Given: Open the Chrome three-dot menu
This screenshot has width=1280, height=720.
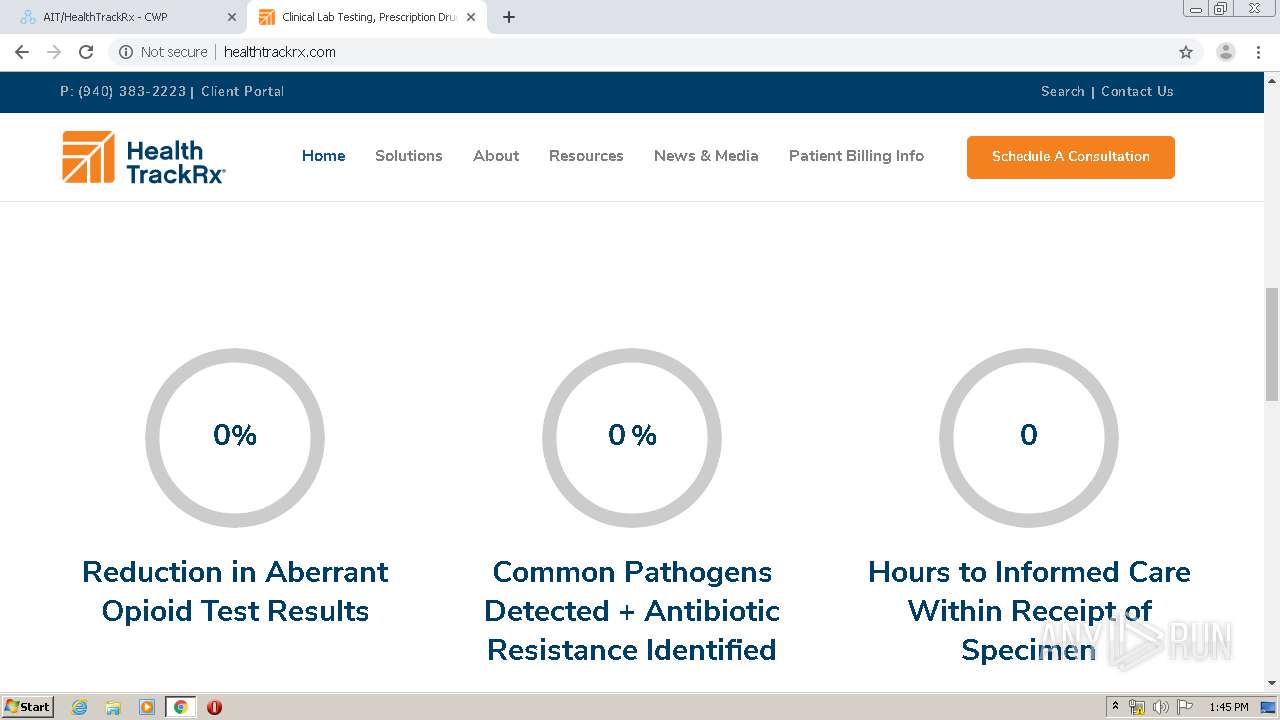Looking at the screenshot, I should point(1259,52).
